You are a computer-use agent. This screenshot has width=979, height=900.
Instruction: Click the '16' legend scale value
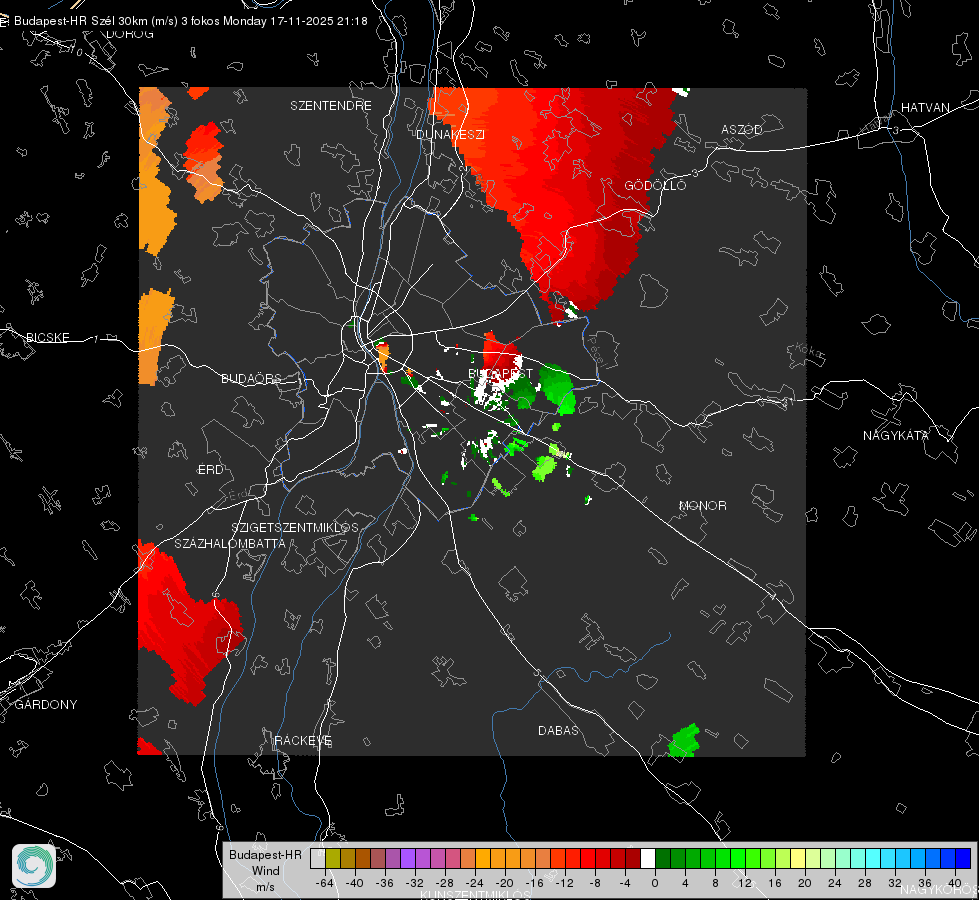[x=775, y=883]
